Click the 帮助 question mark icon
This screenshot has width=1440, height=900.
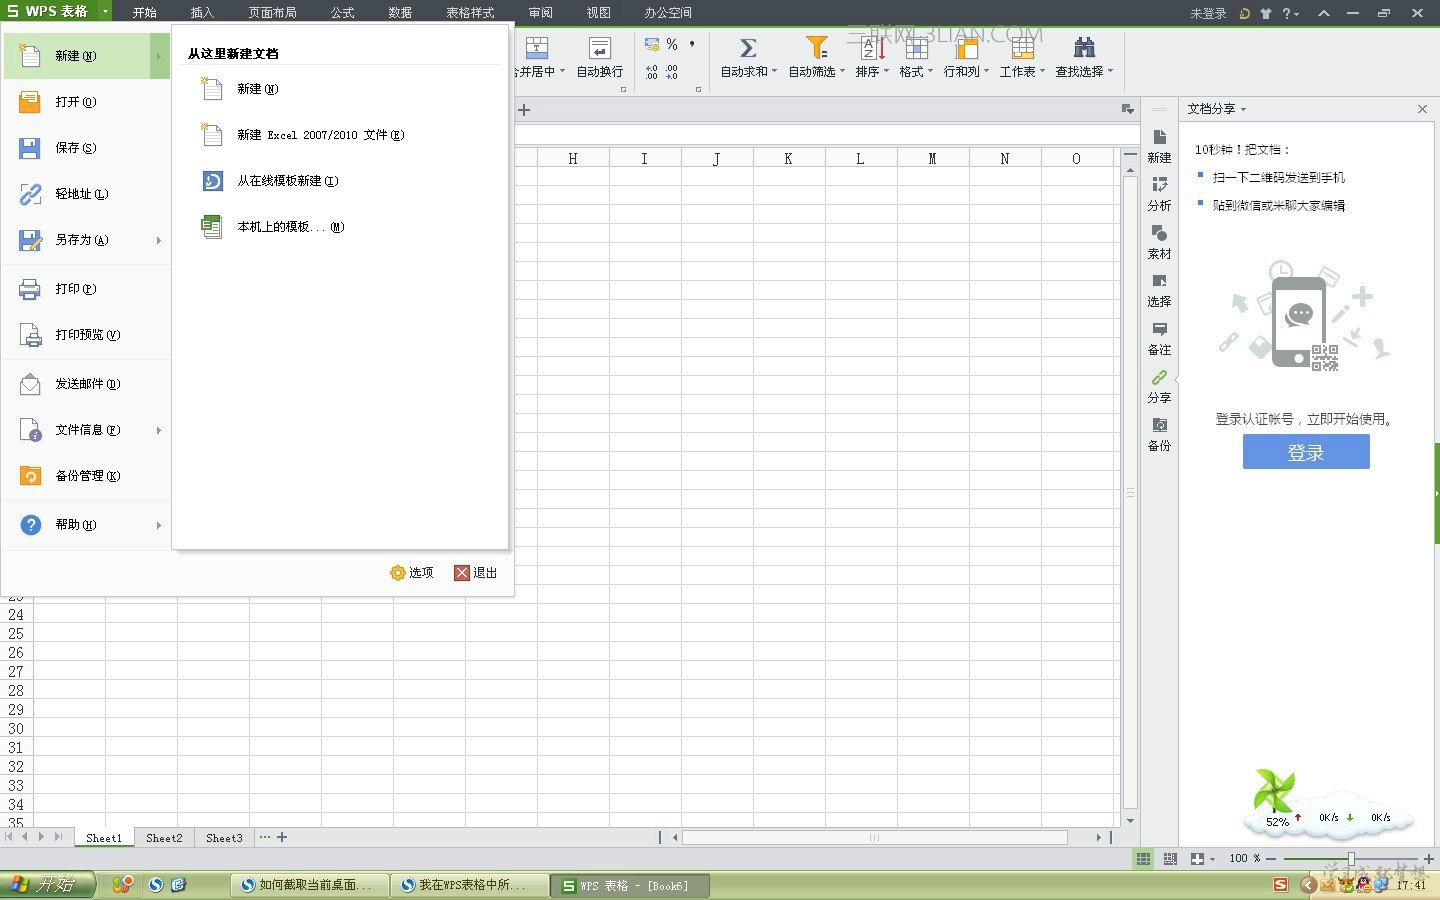click(30, 525)
